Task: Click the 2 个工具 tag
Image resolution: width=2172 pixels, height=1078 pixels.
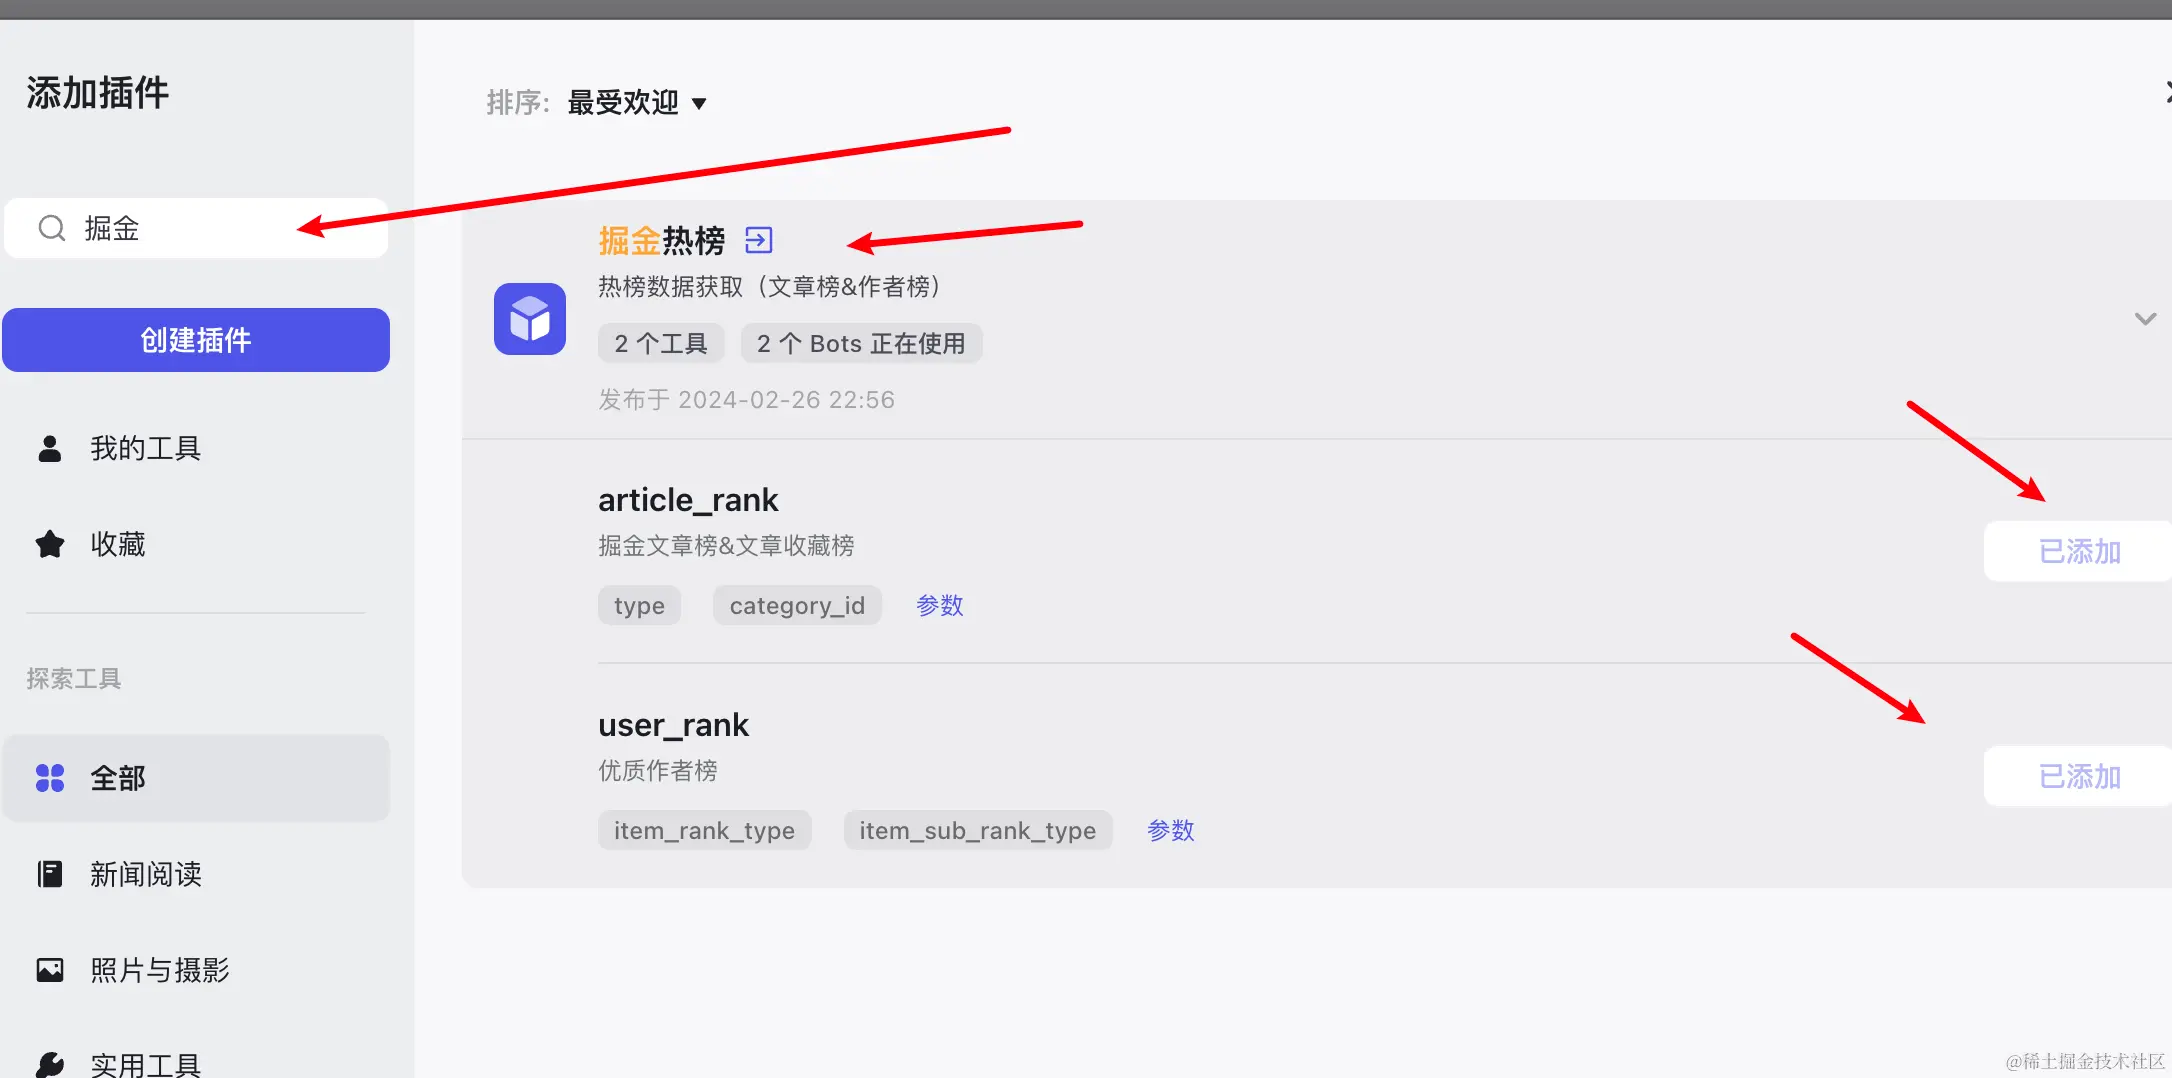Action: click(x=661, y=343)
